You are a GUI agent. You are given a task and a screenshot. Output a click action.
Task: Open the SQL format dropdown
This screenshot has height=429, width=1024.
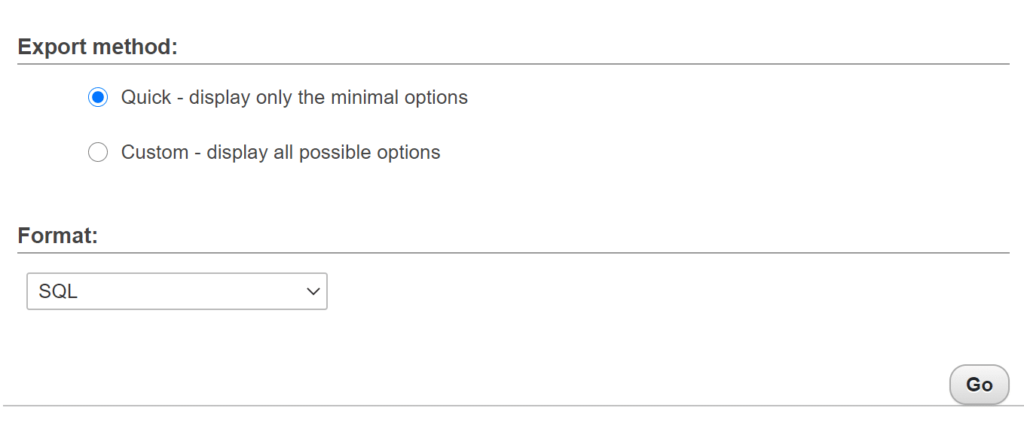coord(176,291)
